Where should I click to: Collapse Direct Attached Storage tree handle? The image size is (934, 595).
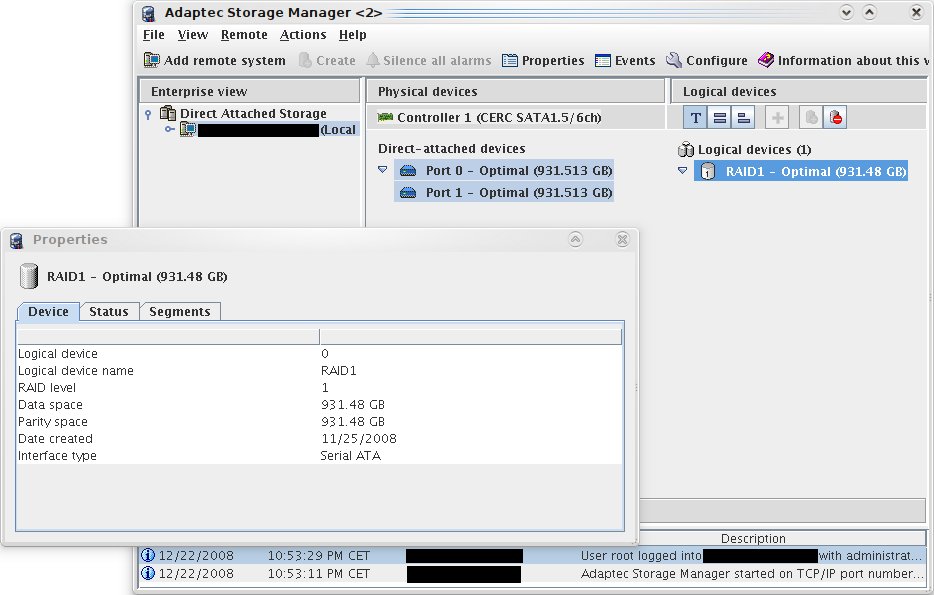pyautogui.click(x=148, y=114)
